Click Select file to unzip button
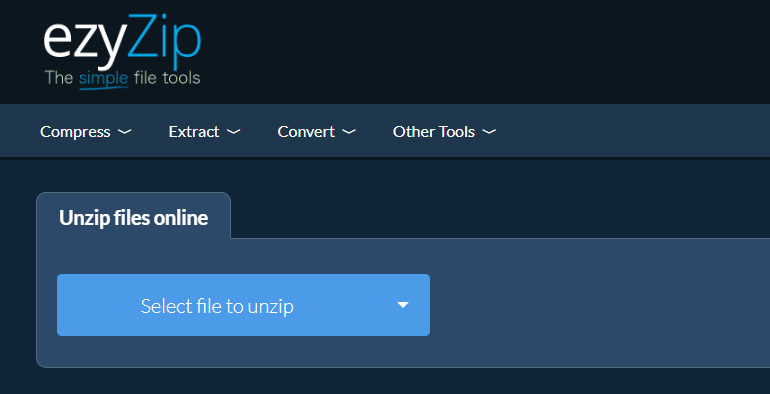The image size is (770, 394). (x=217, y=306)
